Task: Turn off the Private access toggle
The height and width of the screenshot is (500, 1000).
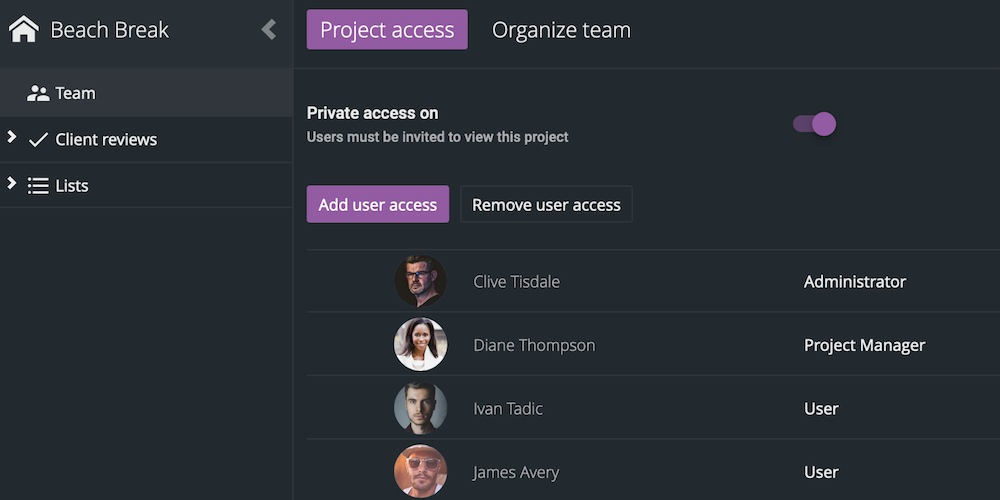Action: pos(814,124)
